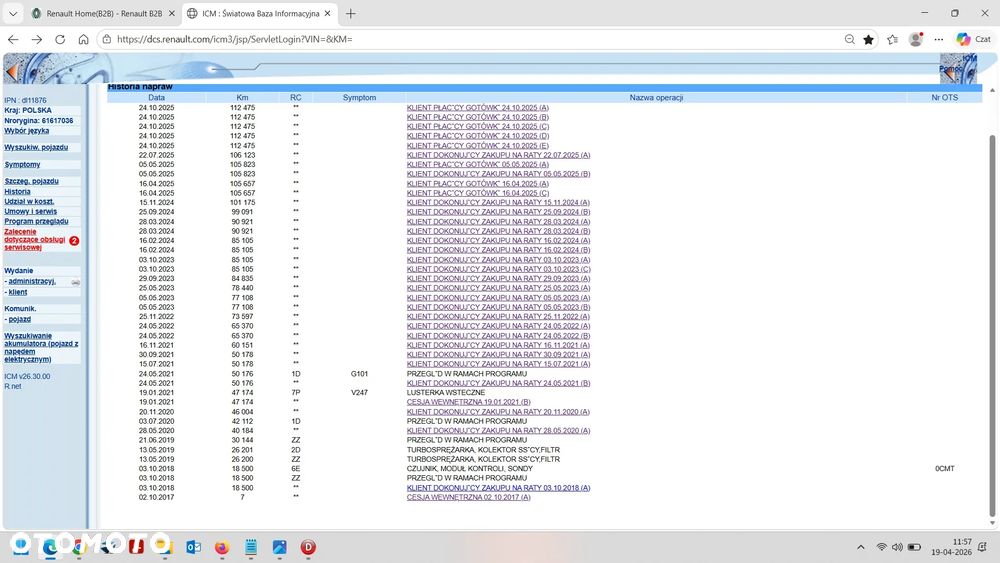Open Udział w koszt. in the sidebar
The height and width of the screenshot is (563, 1000).
29,201
